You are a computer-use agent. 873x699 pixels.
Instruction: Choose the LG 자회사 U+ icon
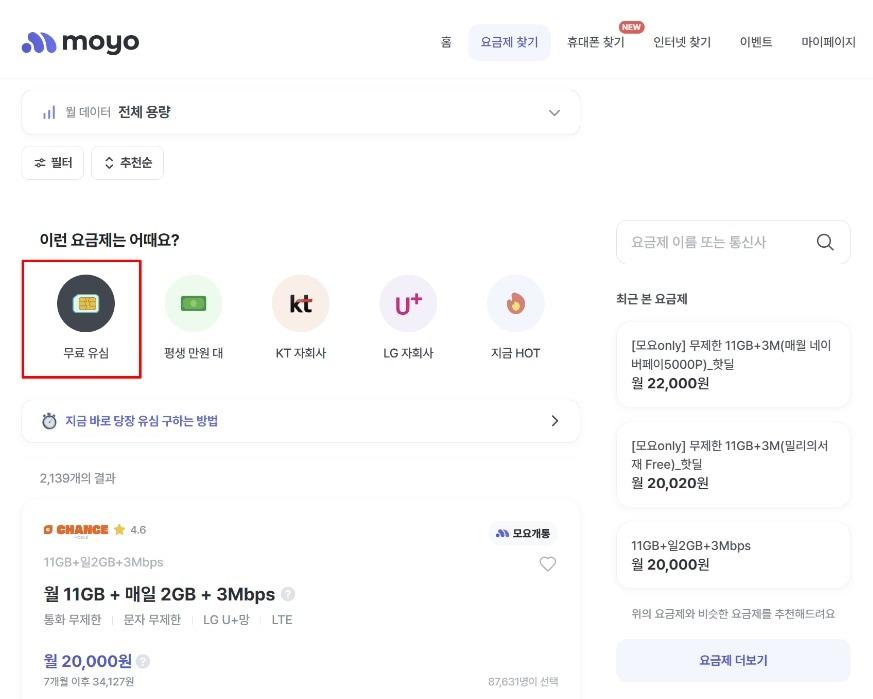click(408, 303)
